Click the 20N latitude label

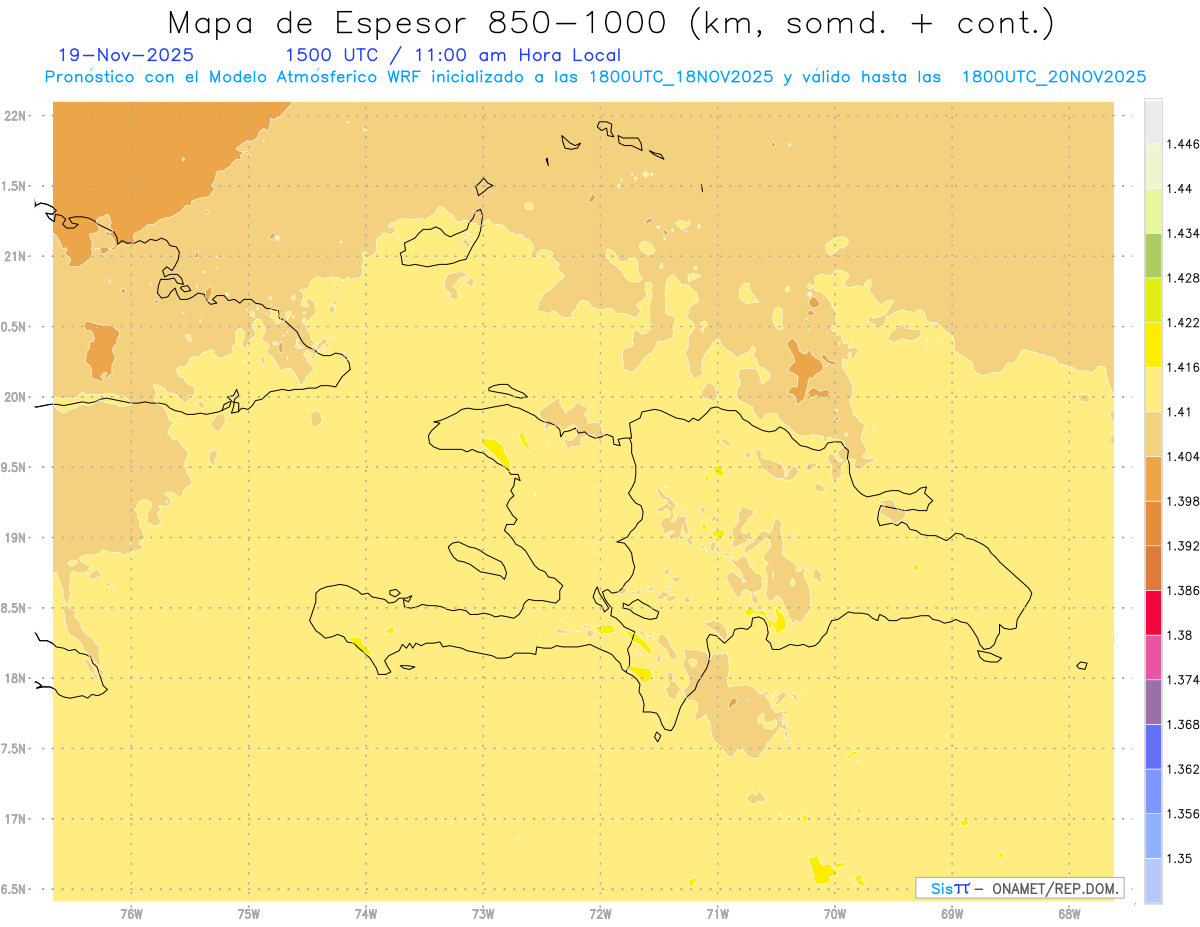14,397
